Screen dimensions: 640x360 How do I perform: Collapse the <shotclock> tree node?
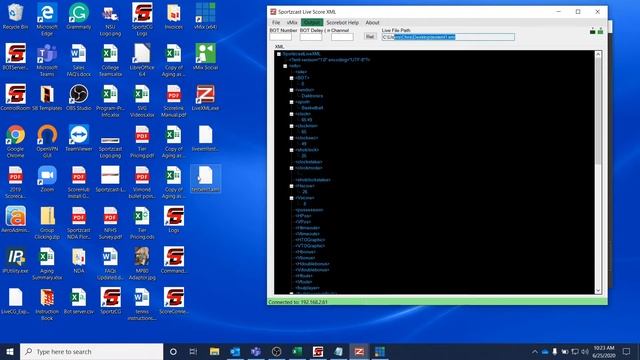coord(291,150)
